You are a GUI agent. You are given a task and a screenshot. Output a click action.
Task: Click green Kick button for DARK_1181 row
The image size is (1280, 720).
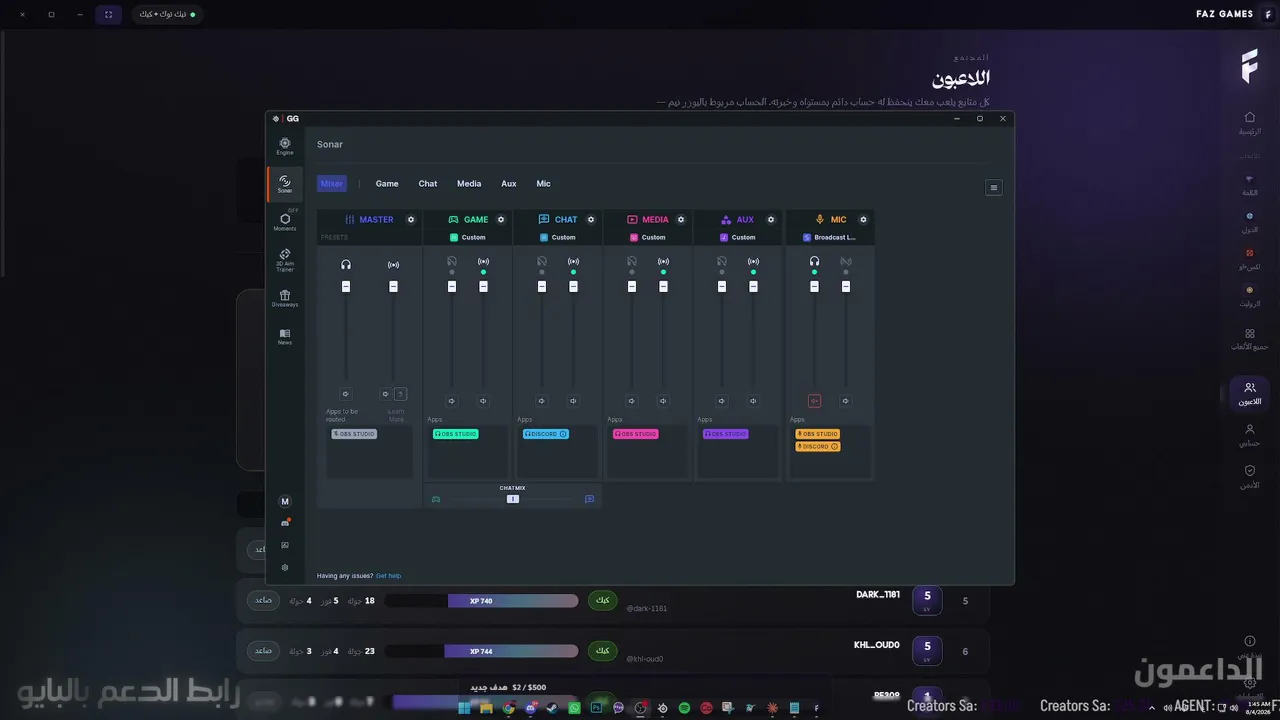tap(602, 600)
